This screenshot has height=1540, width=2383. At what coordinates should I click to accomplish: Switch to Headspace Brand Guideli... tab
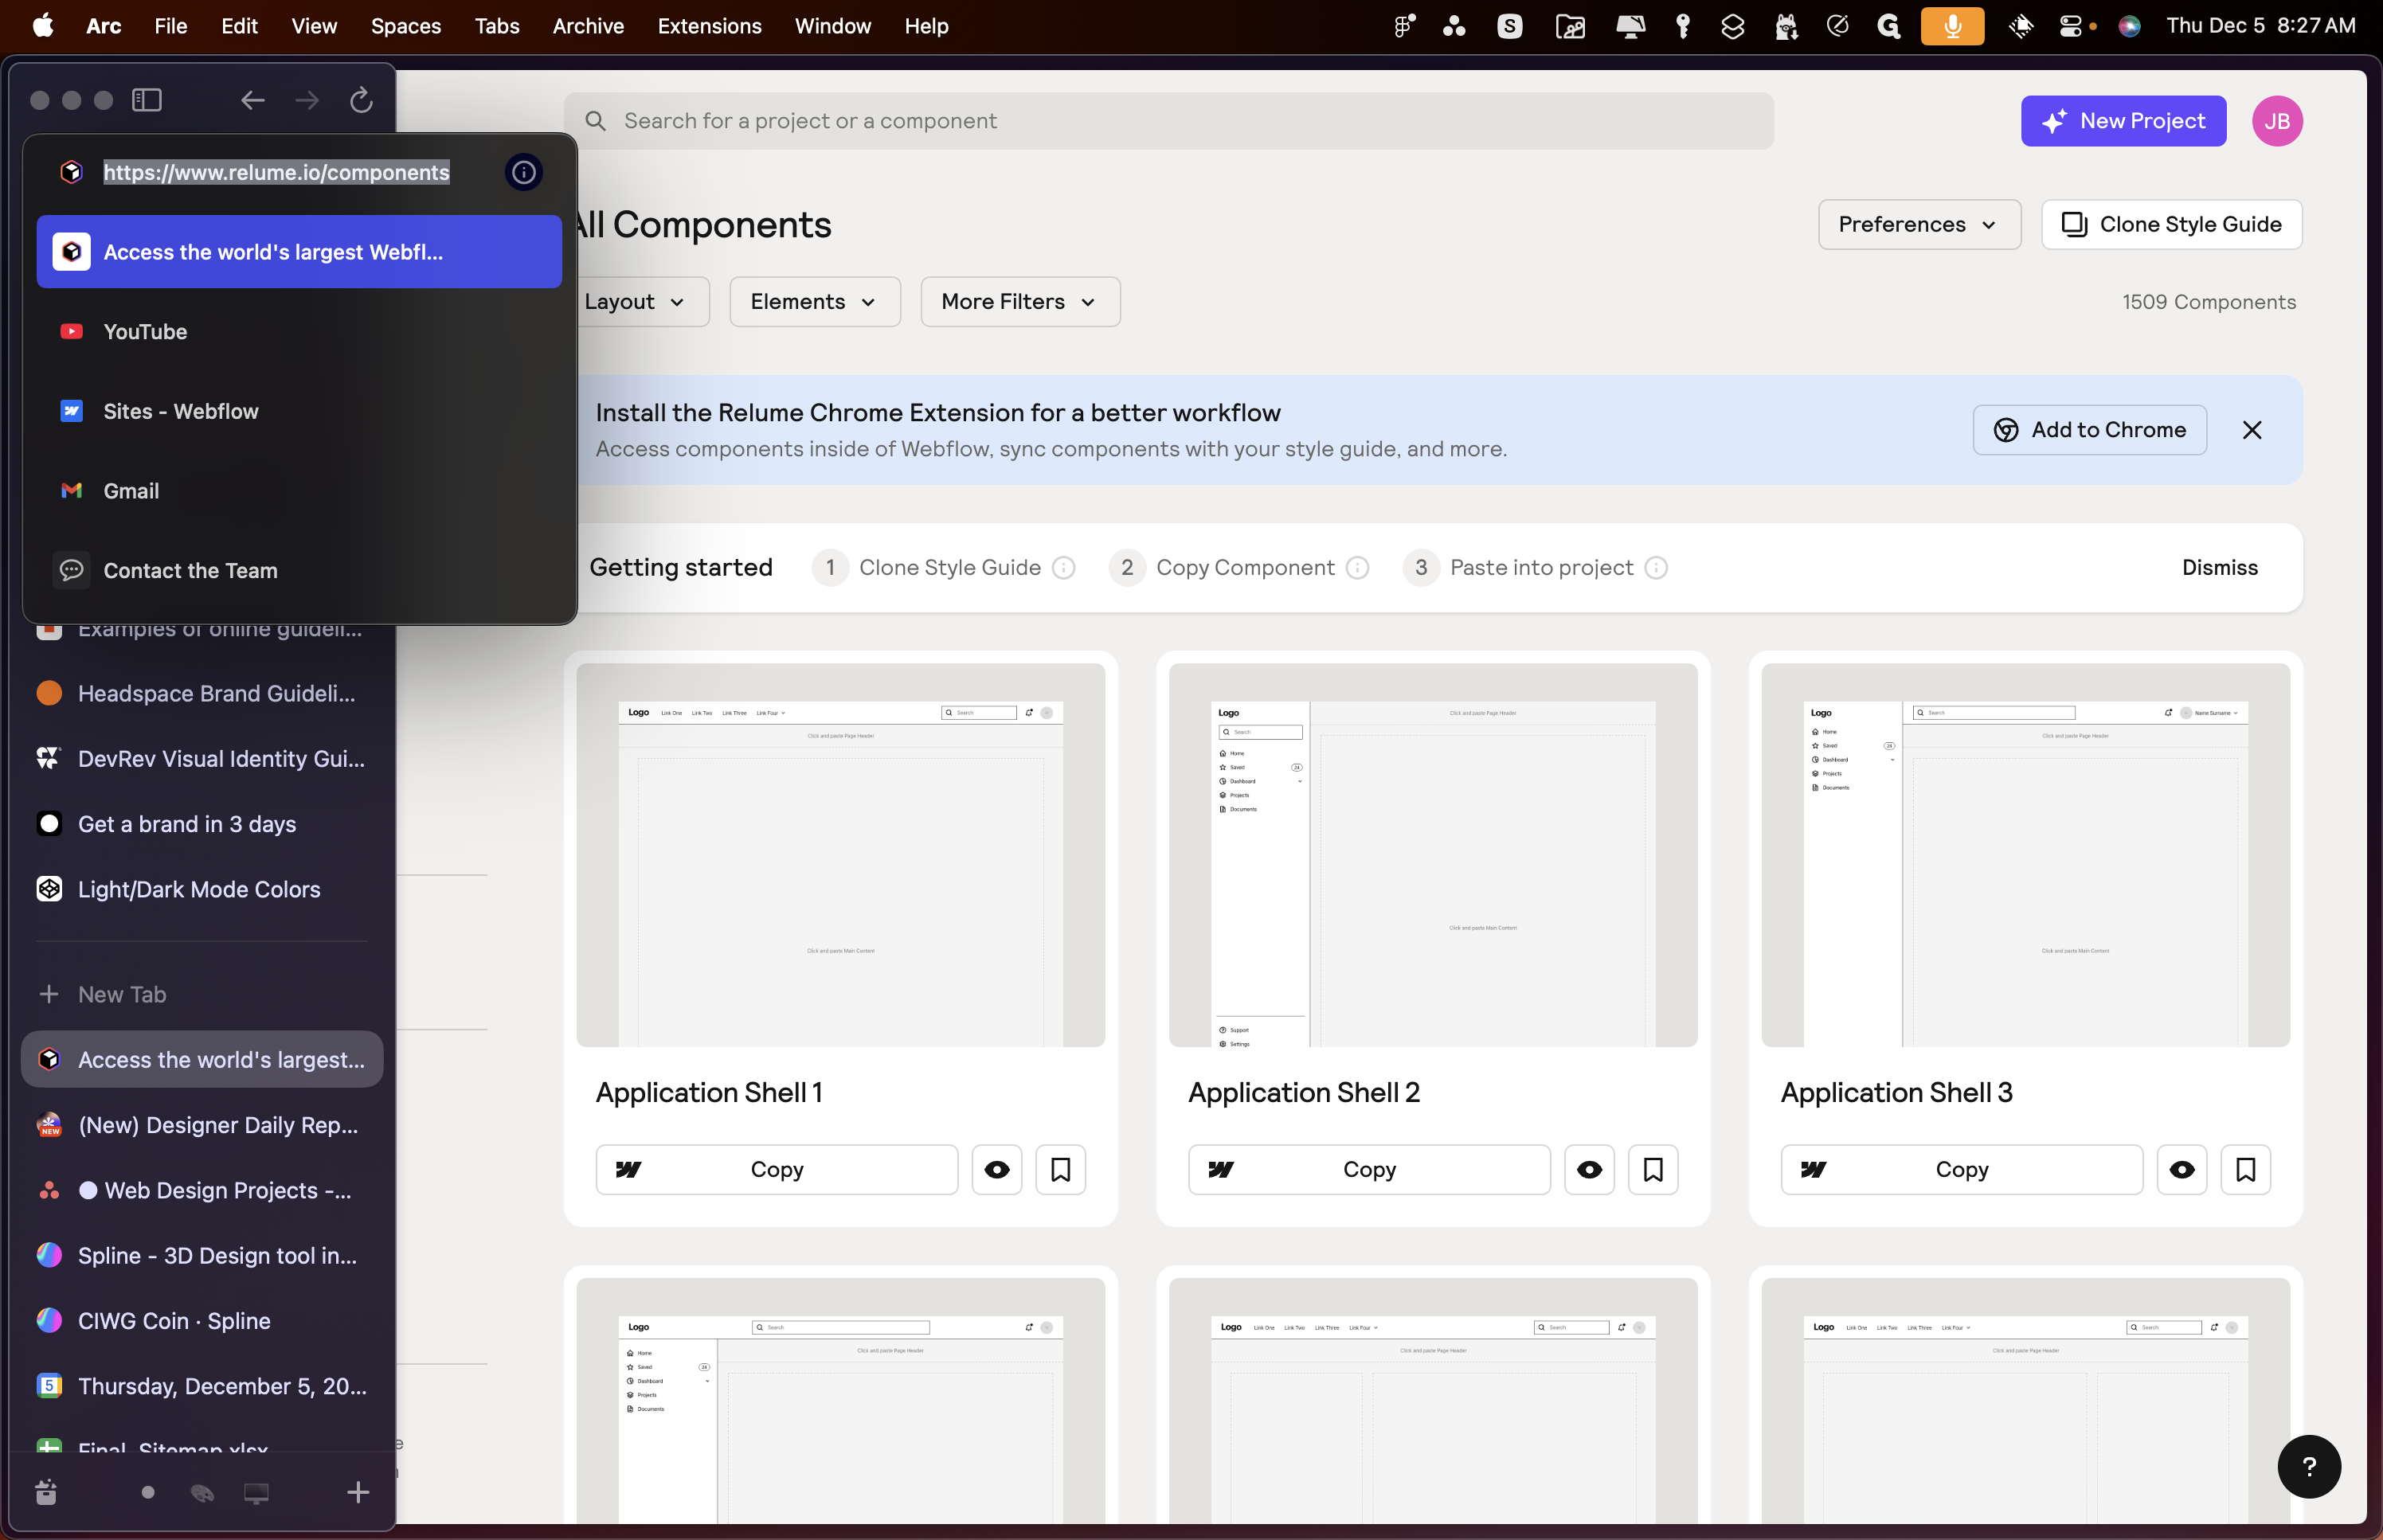coord(202,693)
